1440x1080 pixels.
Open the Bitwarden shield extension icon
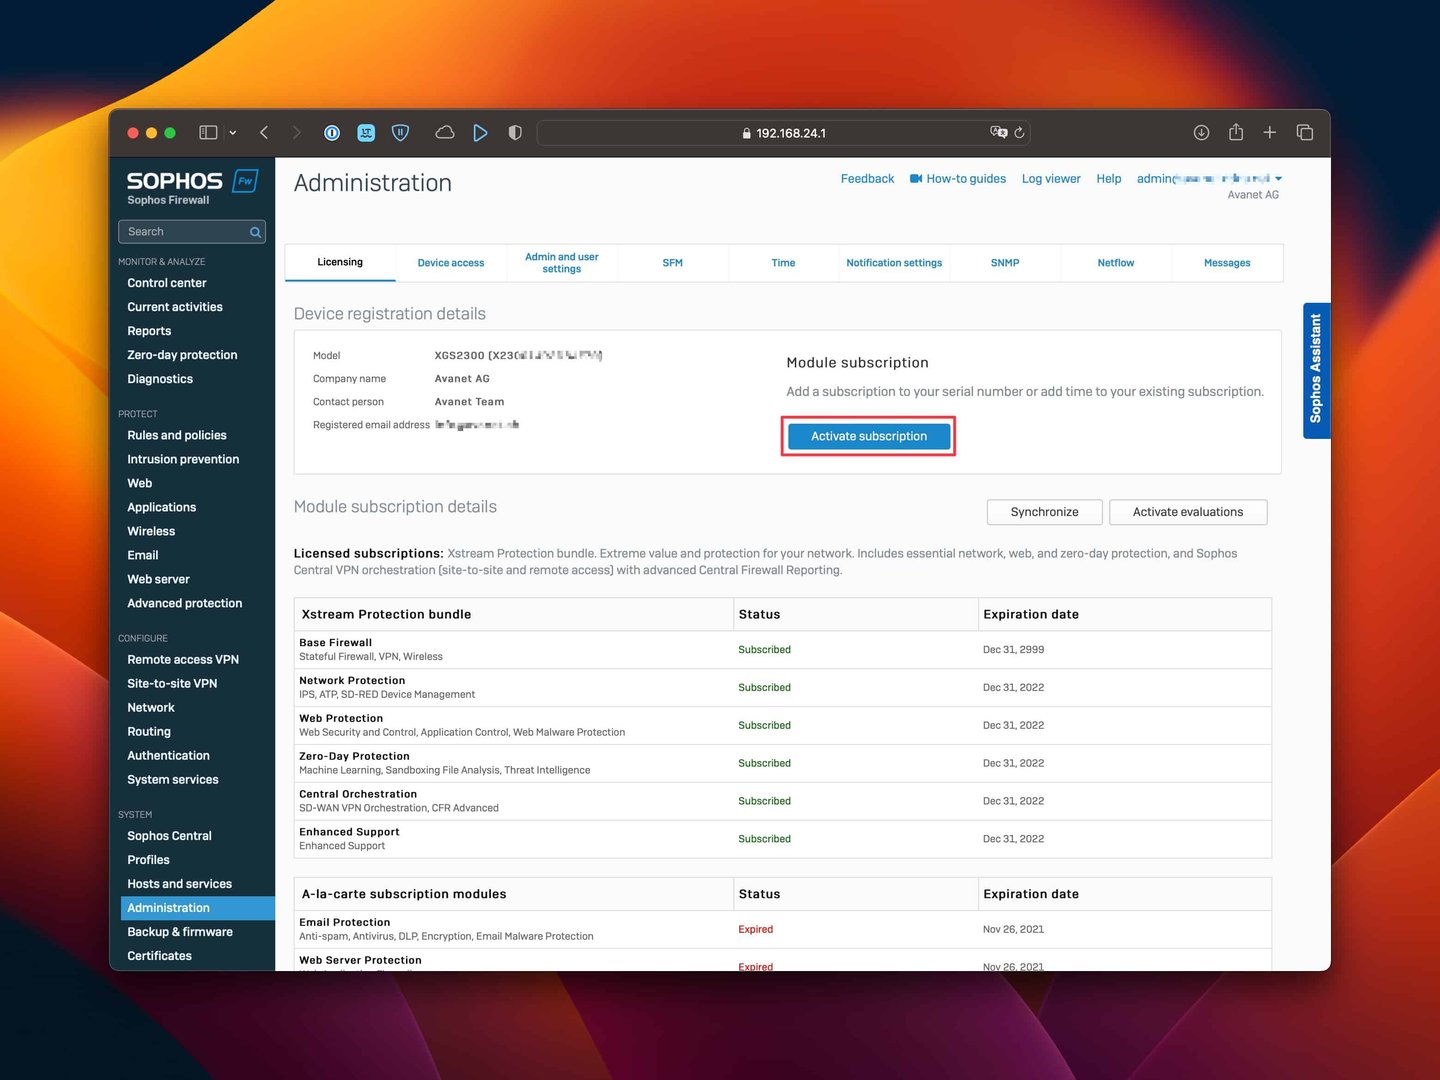[x=400, y=132]
